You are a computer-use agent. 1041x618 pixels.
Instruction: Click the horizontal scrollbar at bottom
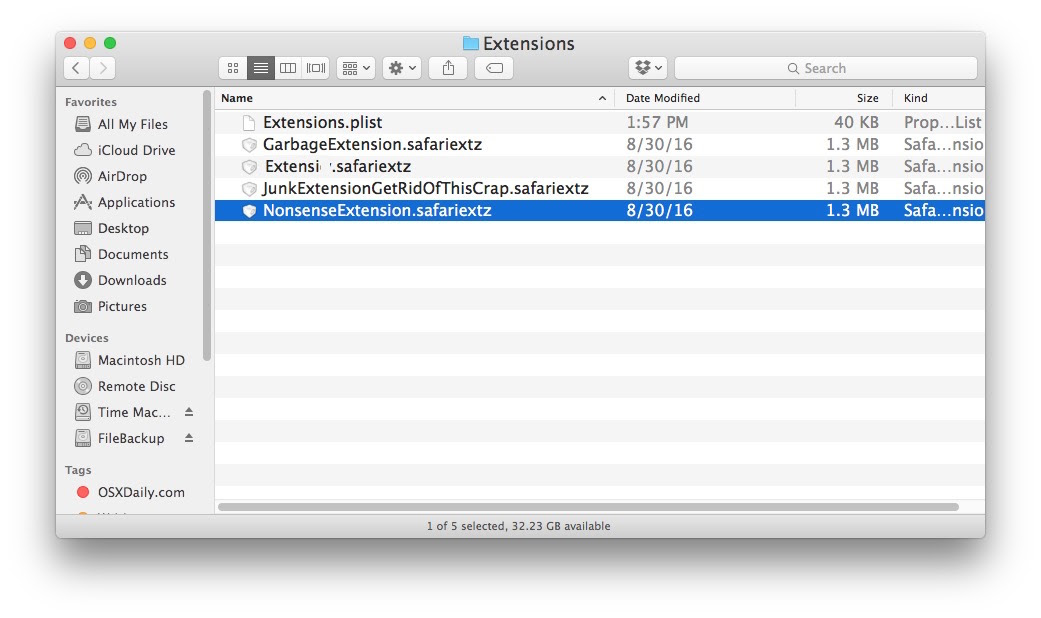(x=588, y=507)
